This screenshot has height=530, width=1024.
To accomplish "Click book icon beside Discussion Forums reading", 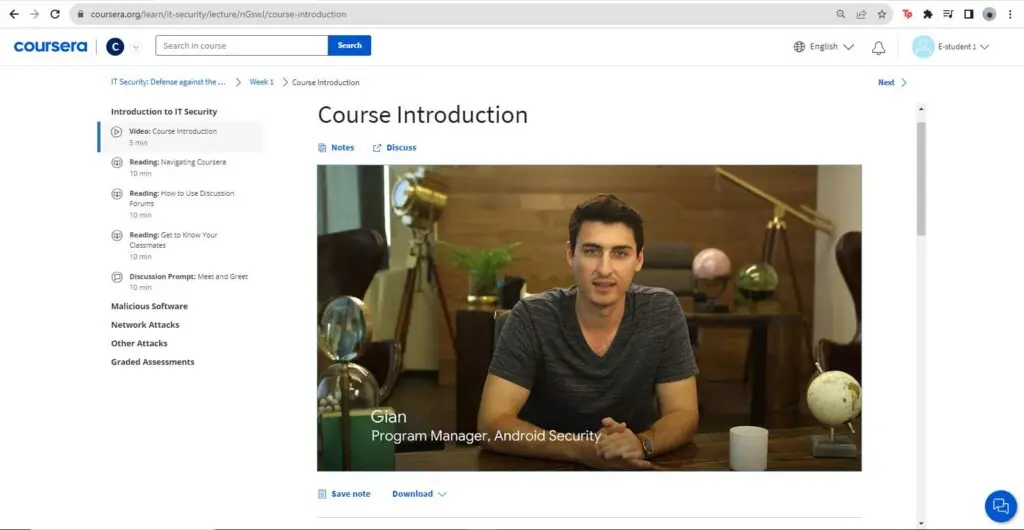I will coord(116,194).
